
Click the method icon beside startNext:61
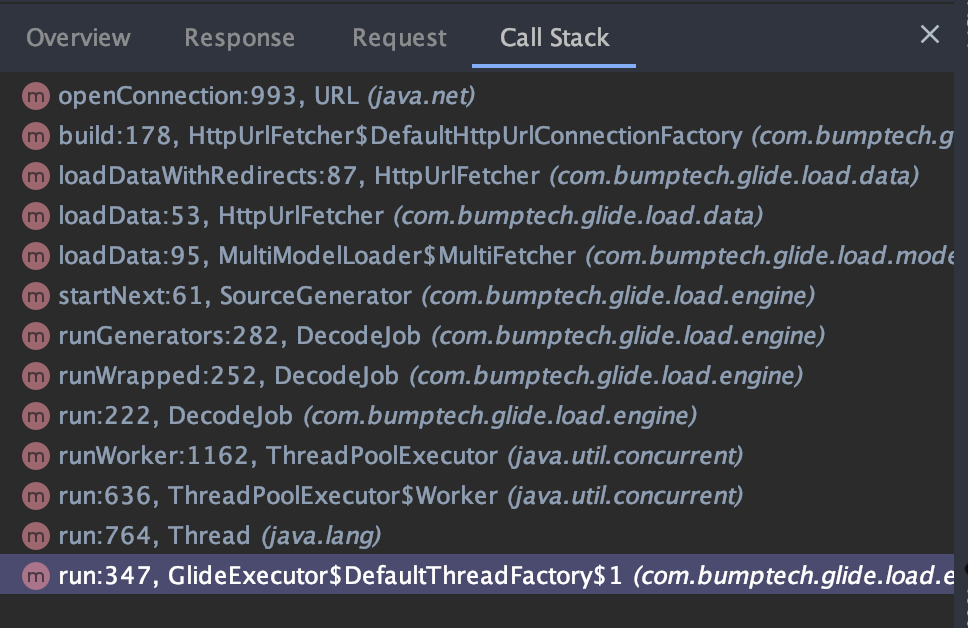pos(36,296)
